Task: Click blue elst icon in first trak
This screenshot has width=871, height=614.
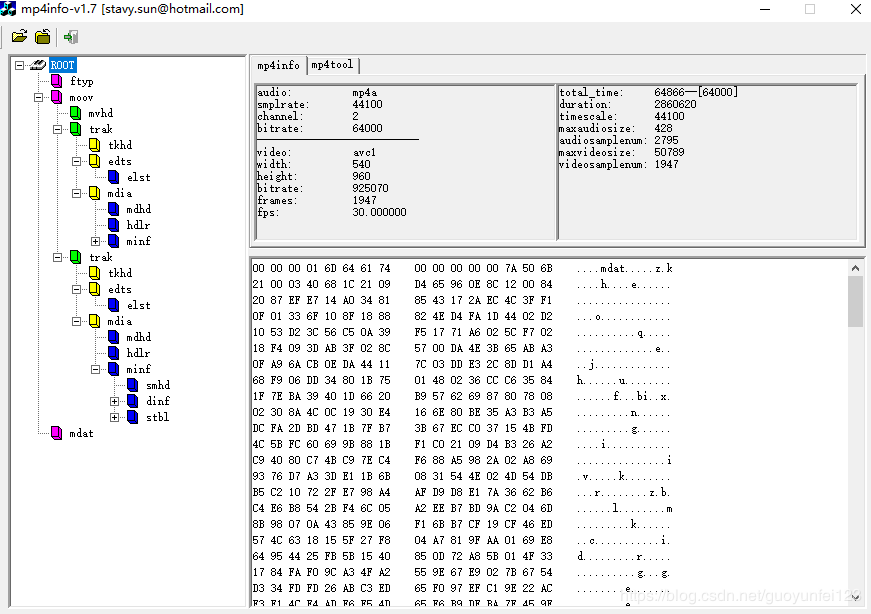Action: coord(113,177)
